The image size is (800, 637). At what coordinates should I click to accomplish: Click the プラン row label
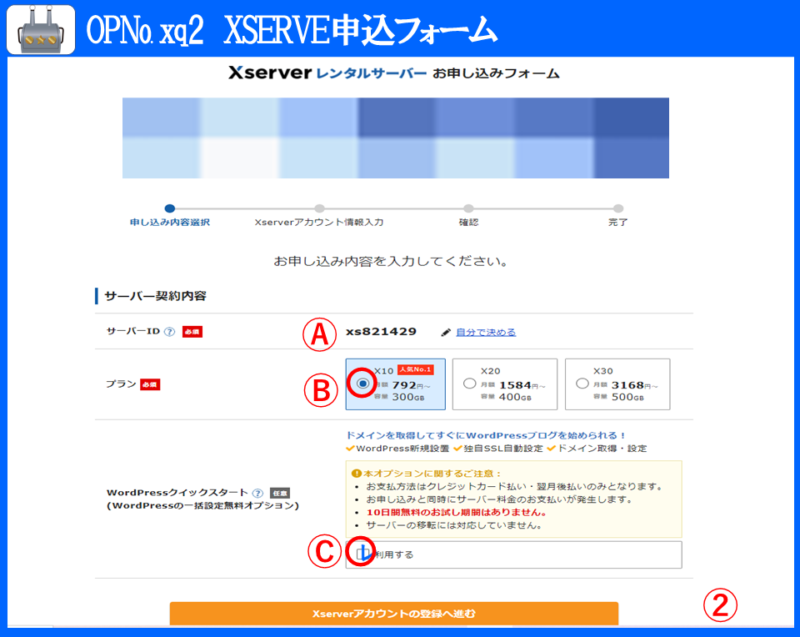tap(121, 384)
